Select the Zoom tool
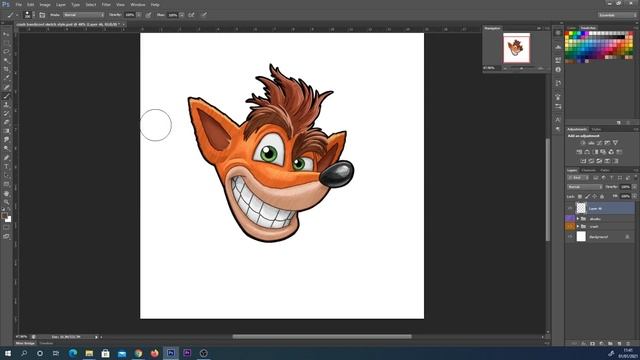 tap(6, 202)
